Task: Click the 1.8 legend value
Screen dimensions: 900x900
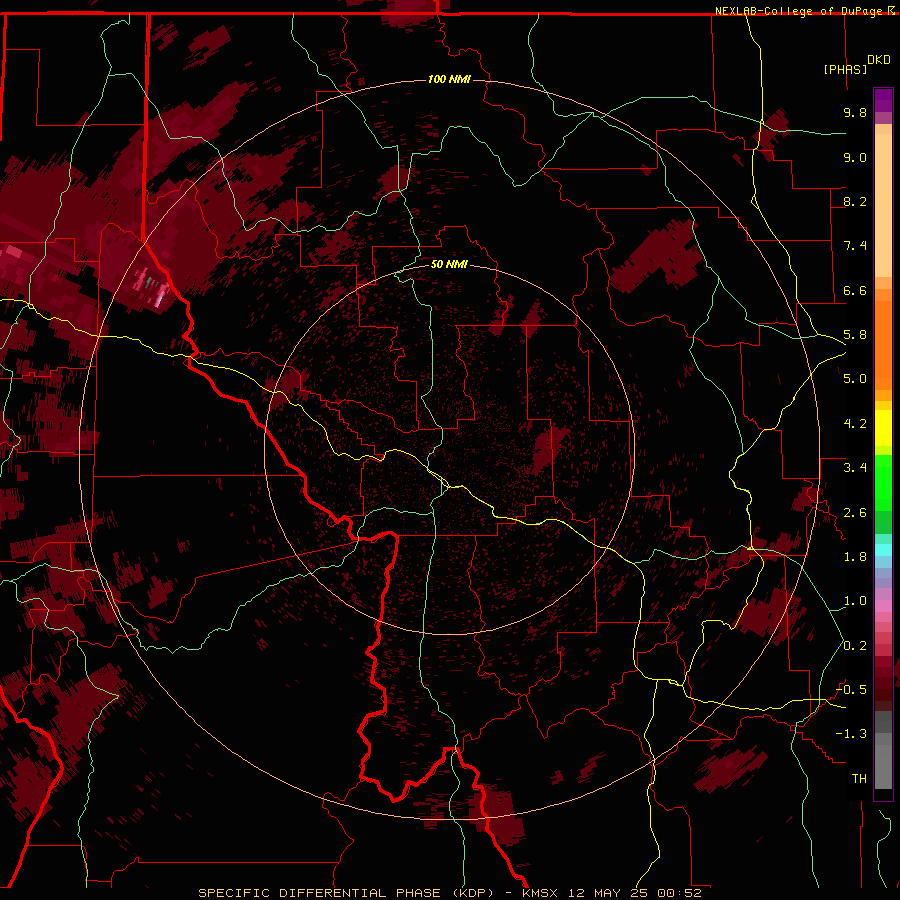Action: [x=855, y=557]
